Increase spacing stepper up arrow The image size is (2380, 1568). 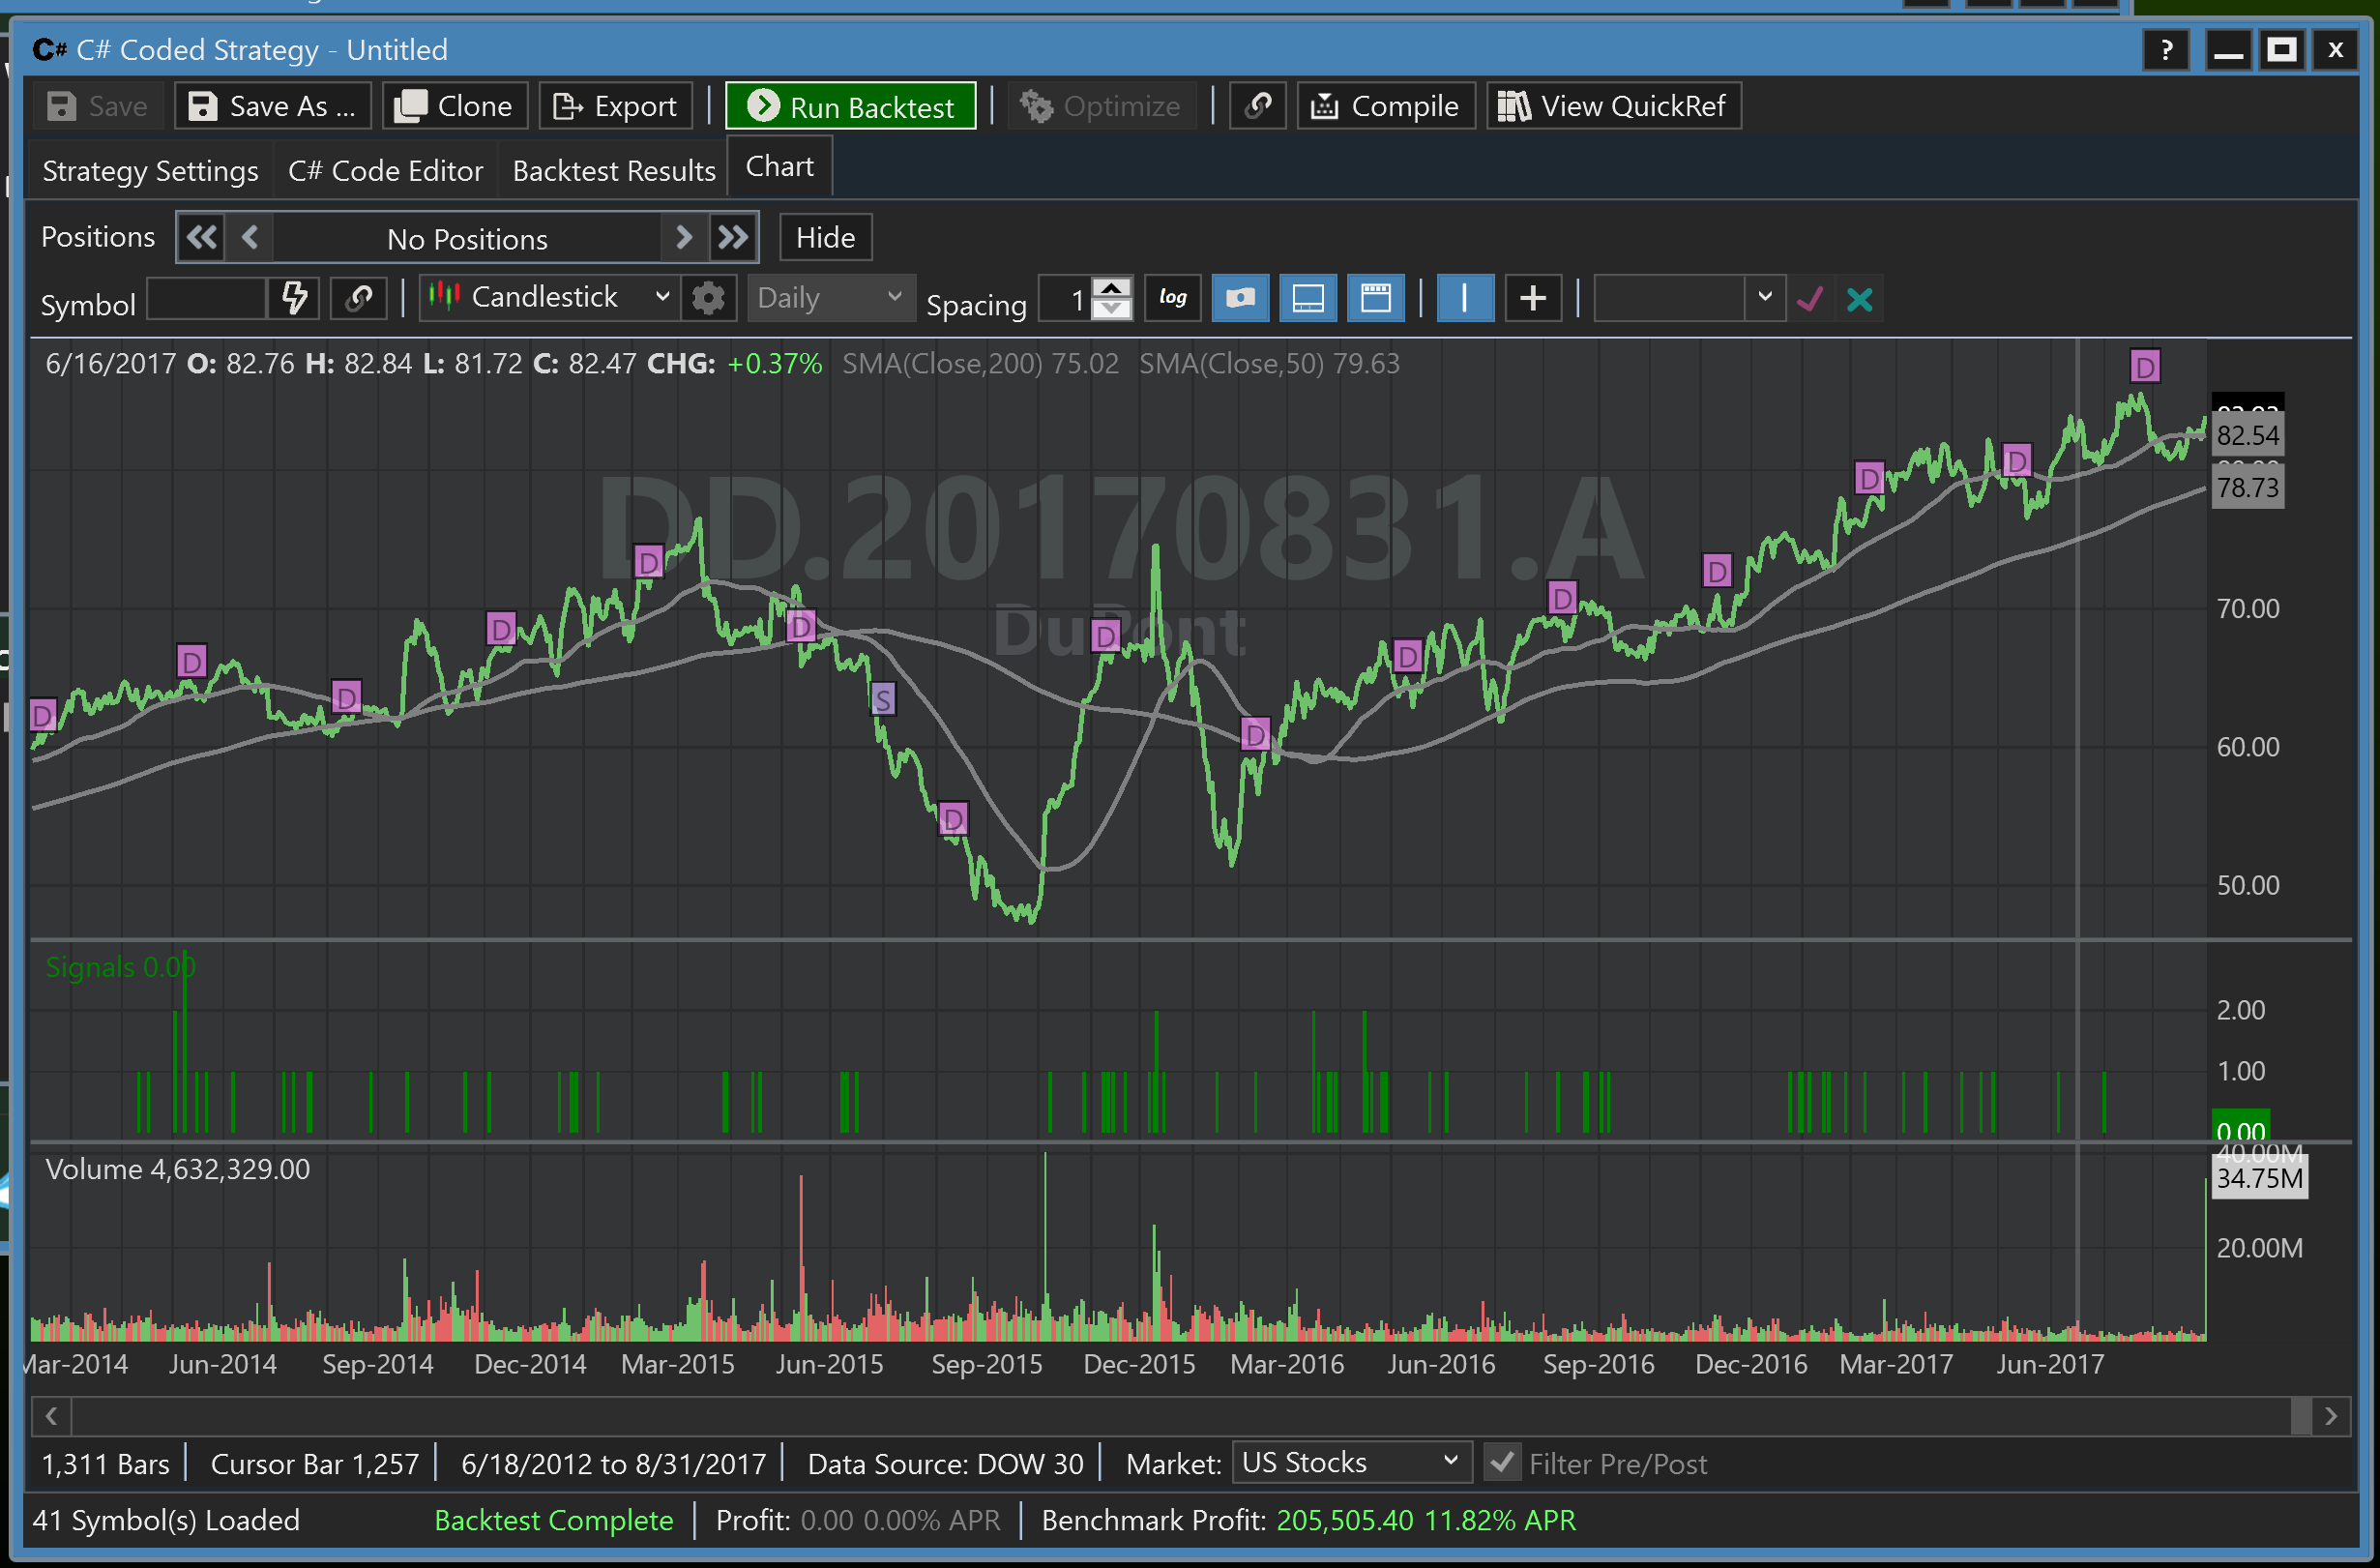tap(1111, 288)
